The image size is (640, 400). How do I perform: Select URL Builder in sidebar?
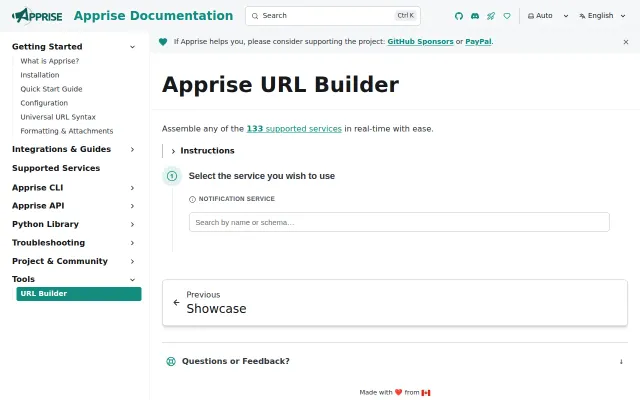pos(79,294)
